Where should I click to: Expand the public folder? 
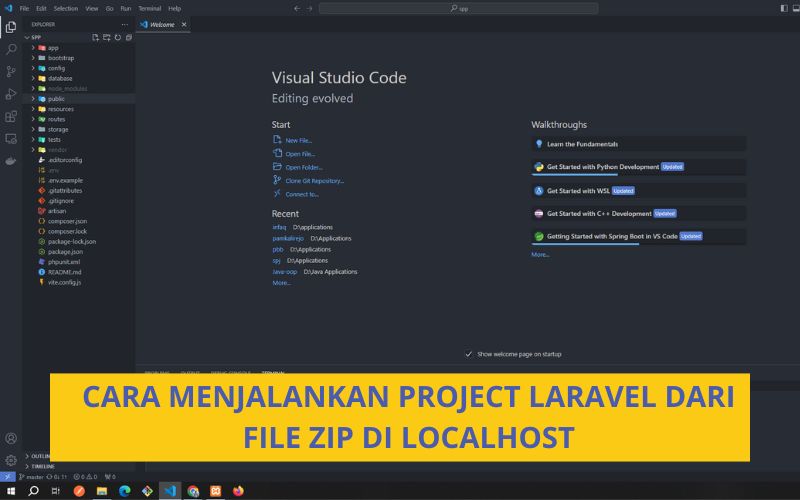pyautogui.click(x=79, y=98)
